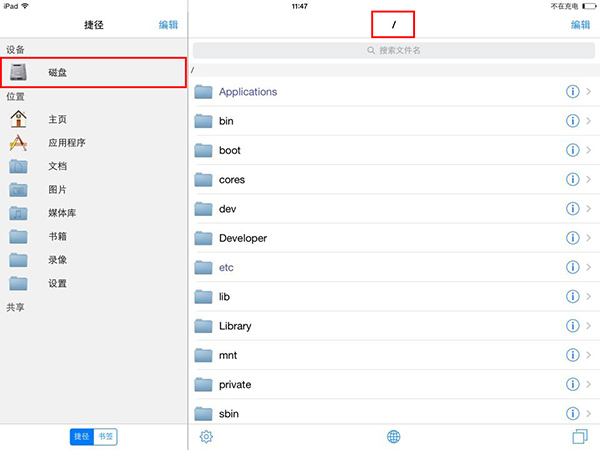Tap 编辑 in the shortcuts sidebar header
This screenshot has height=450, width=600.
tap(168, 25)
